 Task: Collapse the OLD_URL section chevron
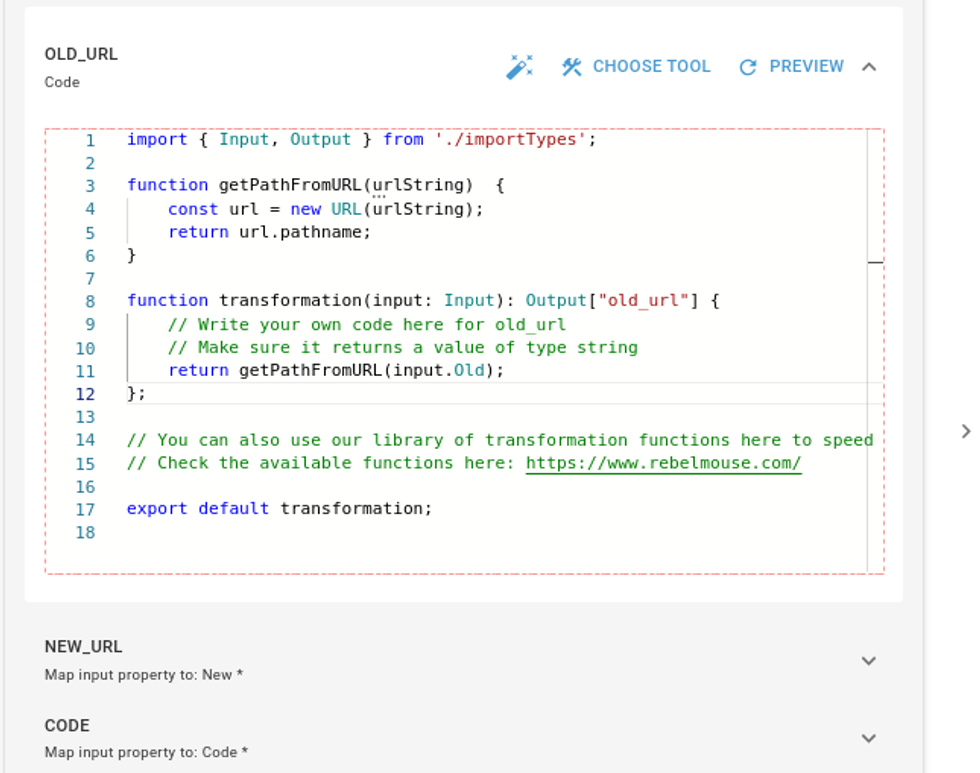pyautogui.click(x=869, y=67)
